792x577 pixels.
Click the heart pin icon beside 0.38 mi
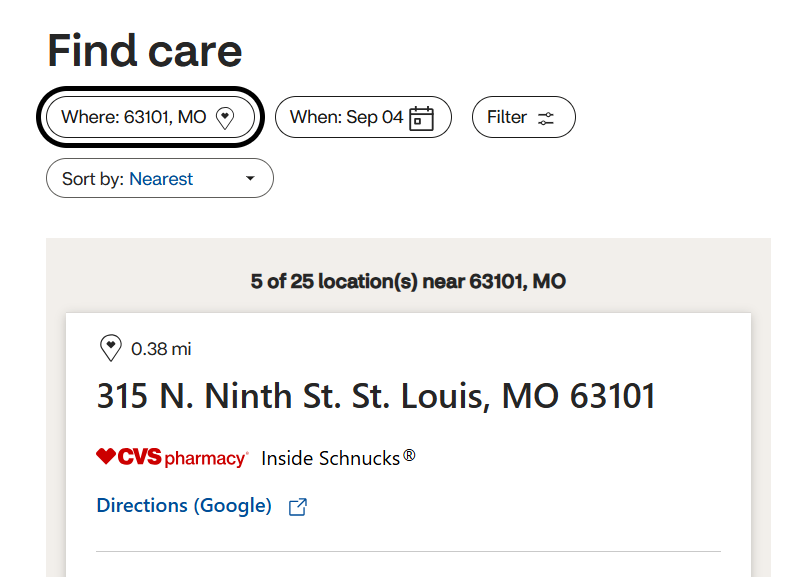[x=111, y=348]
